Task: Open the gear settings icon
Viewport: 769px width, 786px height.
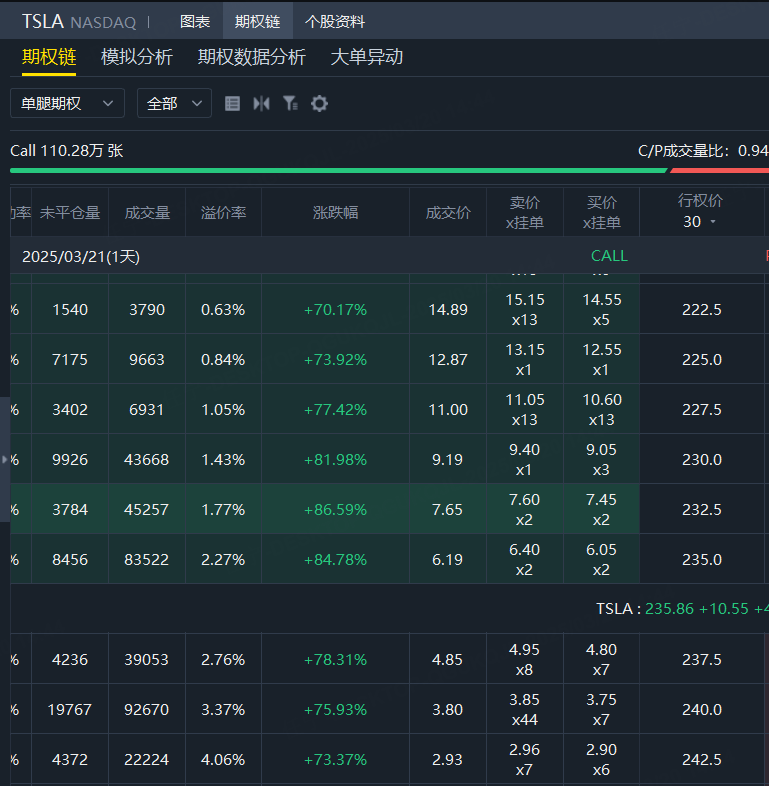Action: coord(319,103)
